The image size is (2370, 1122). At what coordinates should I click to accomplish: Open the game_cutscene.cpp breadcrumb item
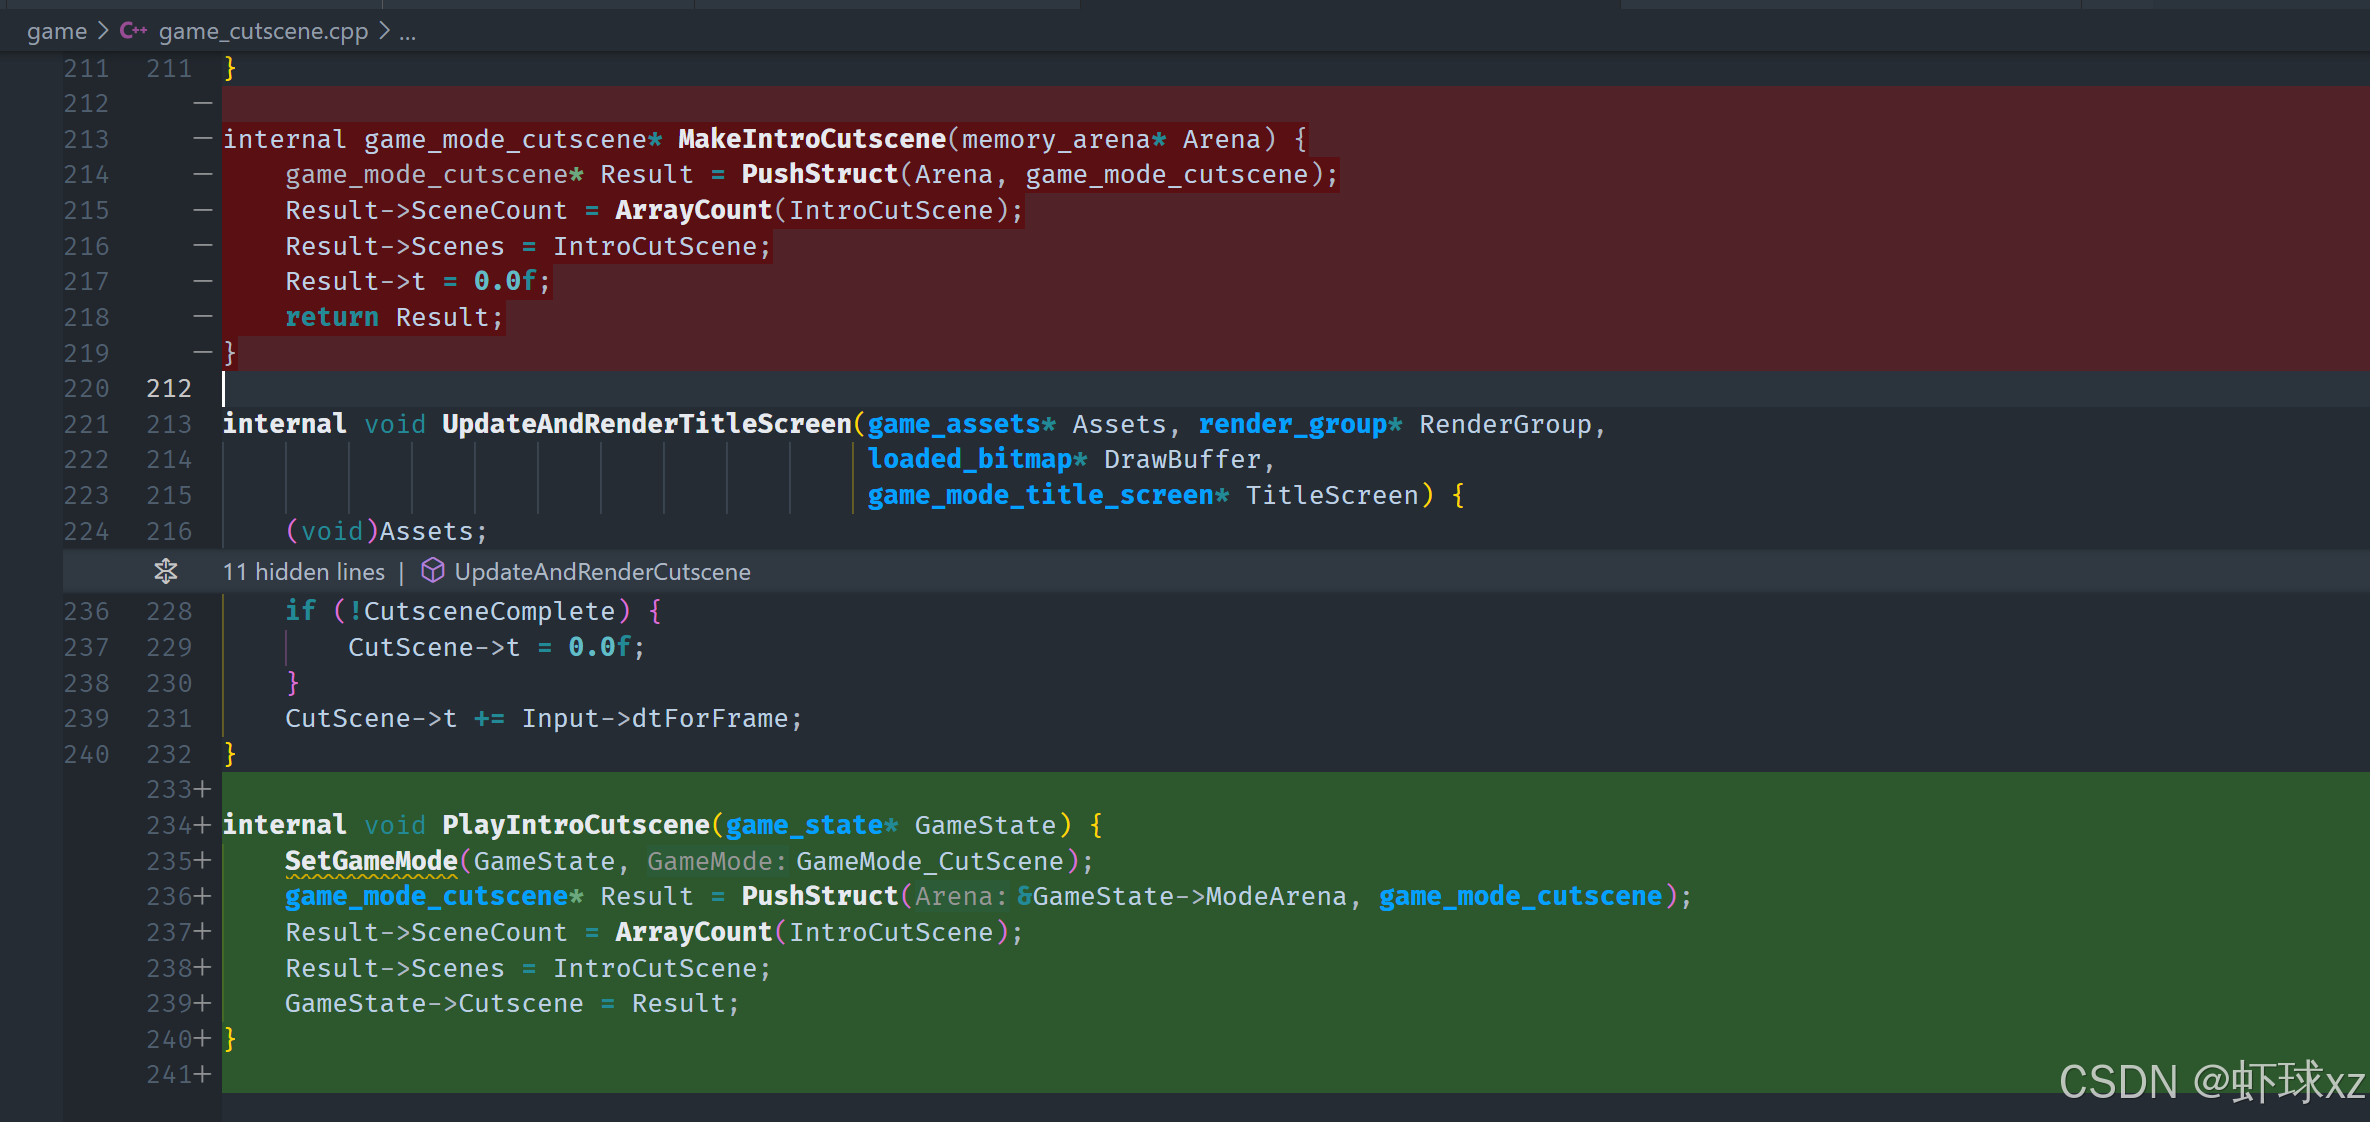[263, 31]
